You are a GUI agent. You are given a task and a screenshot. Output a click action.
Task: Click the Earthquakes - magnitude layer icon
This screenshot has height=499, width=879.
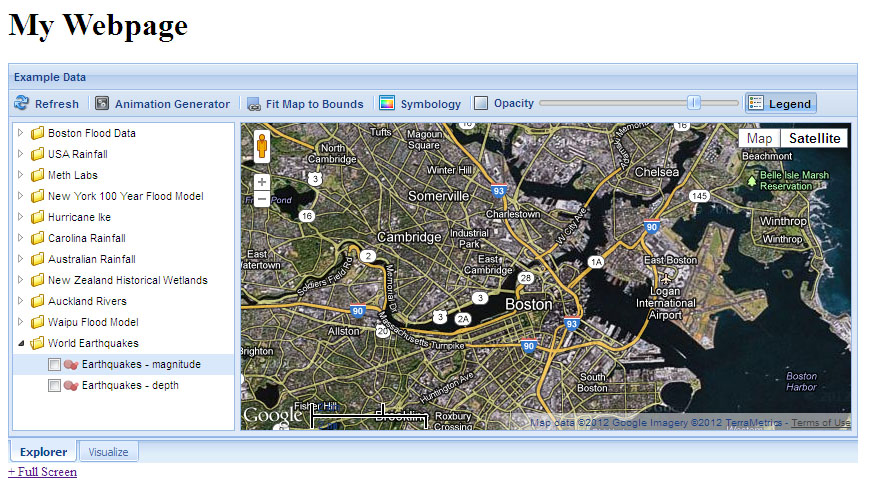click(x=71, y=365)
